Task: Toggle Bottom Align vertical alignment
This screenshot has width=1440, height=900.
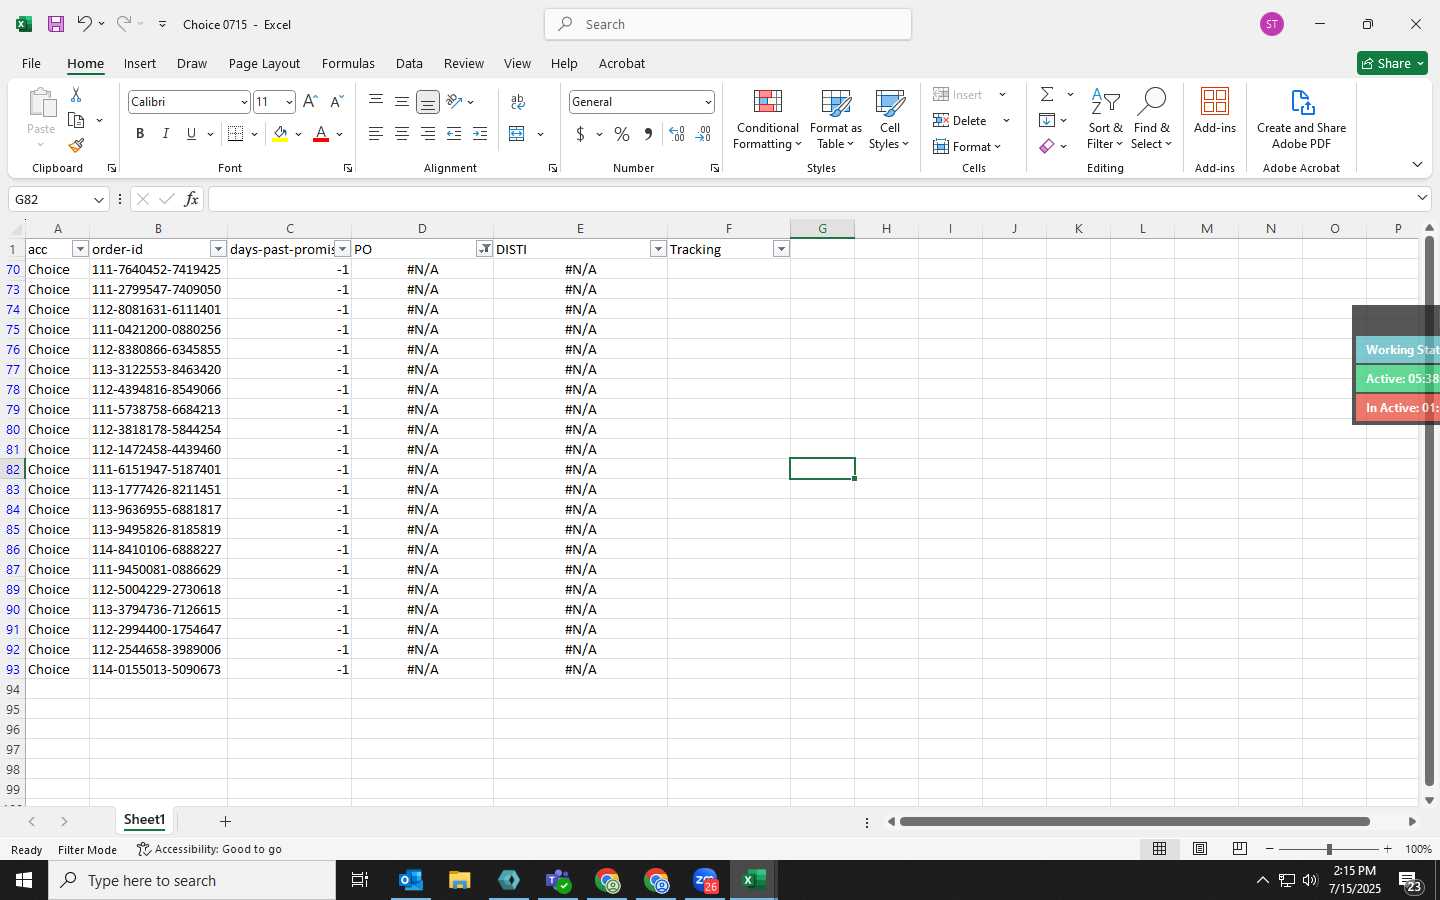Action: click(x=428, y=101)
